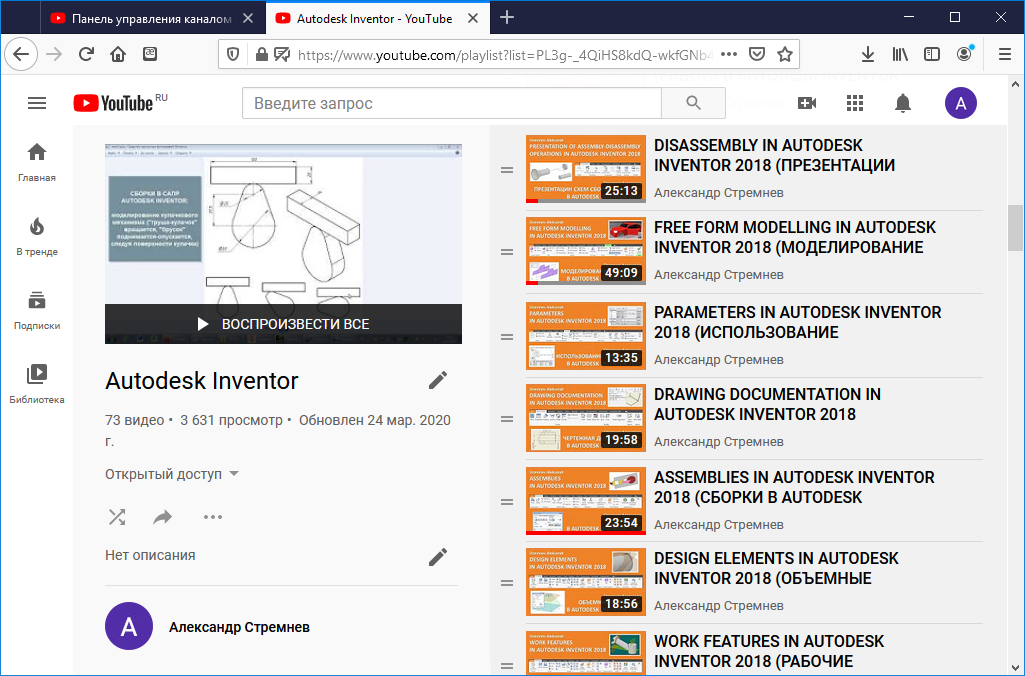Click the 49:09 Free Form thumbnail
This screenshot has width=1025, height=676.
tap(586, 251)
